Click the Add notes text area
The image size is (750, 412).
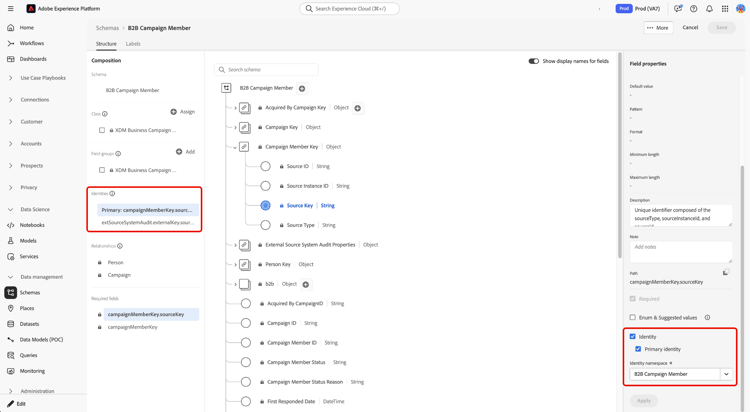click(x=681, y=252)
